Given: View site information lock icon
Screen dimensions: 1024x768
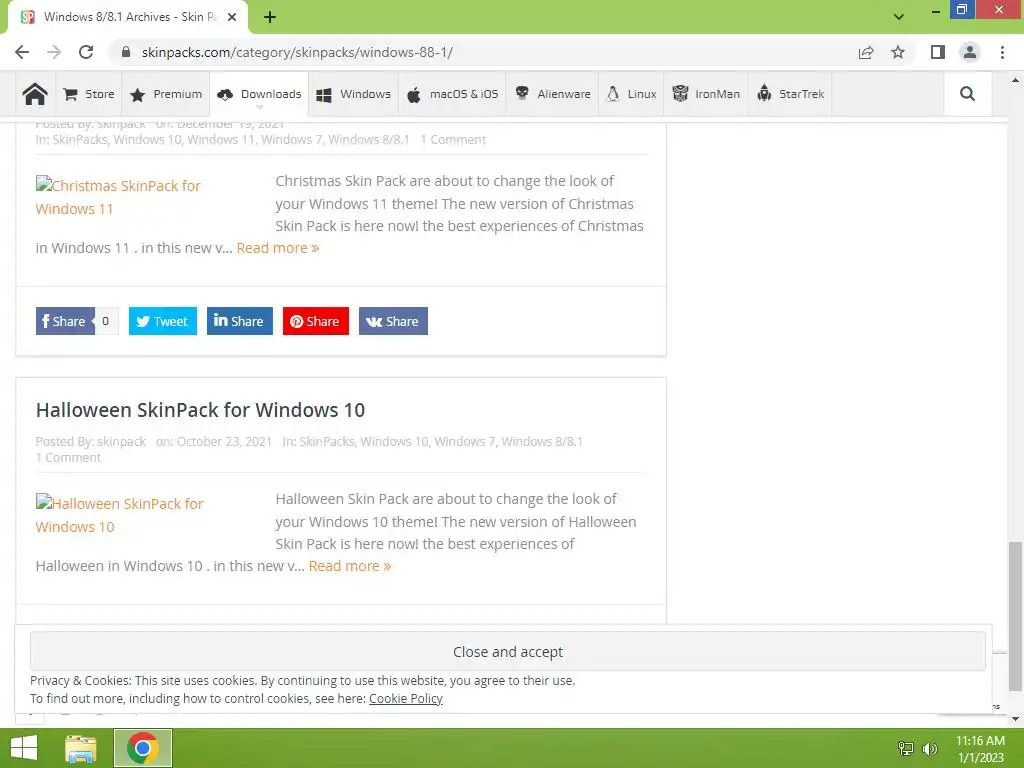Looking at the screenshot, I should (x=126, y=52).
